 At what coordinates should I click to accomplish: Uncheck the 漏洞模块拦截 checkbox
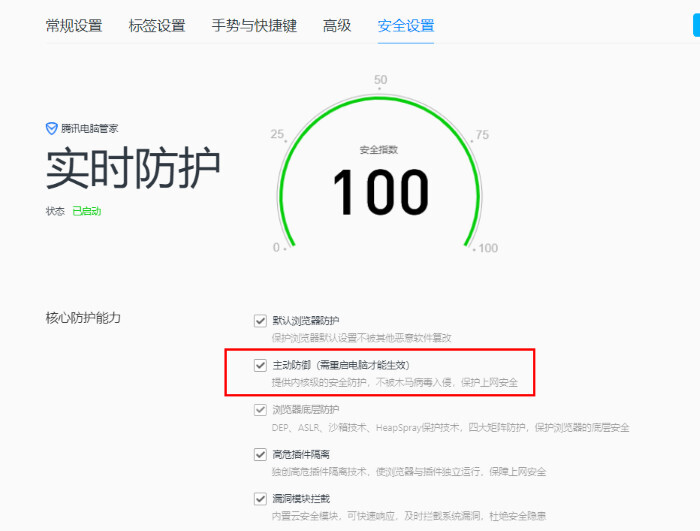click(261, 498)
